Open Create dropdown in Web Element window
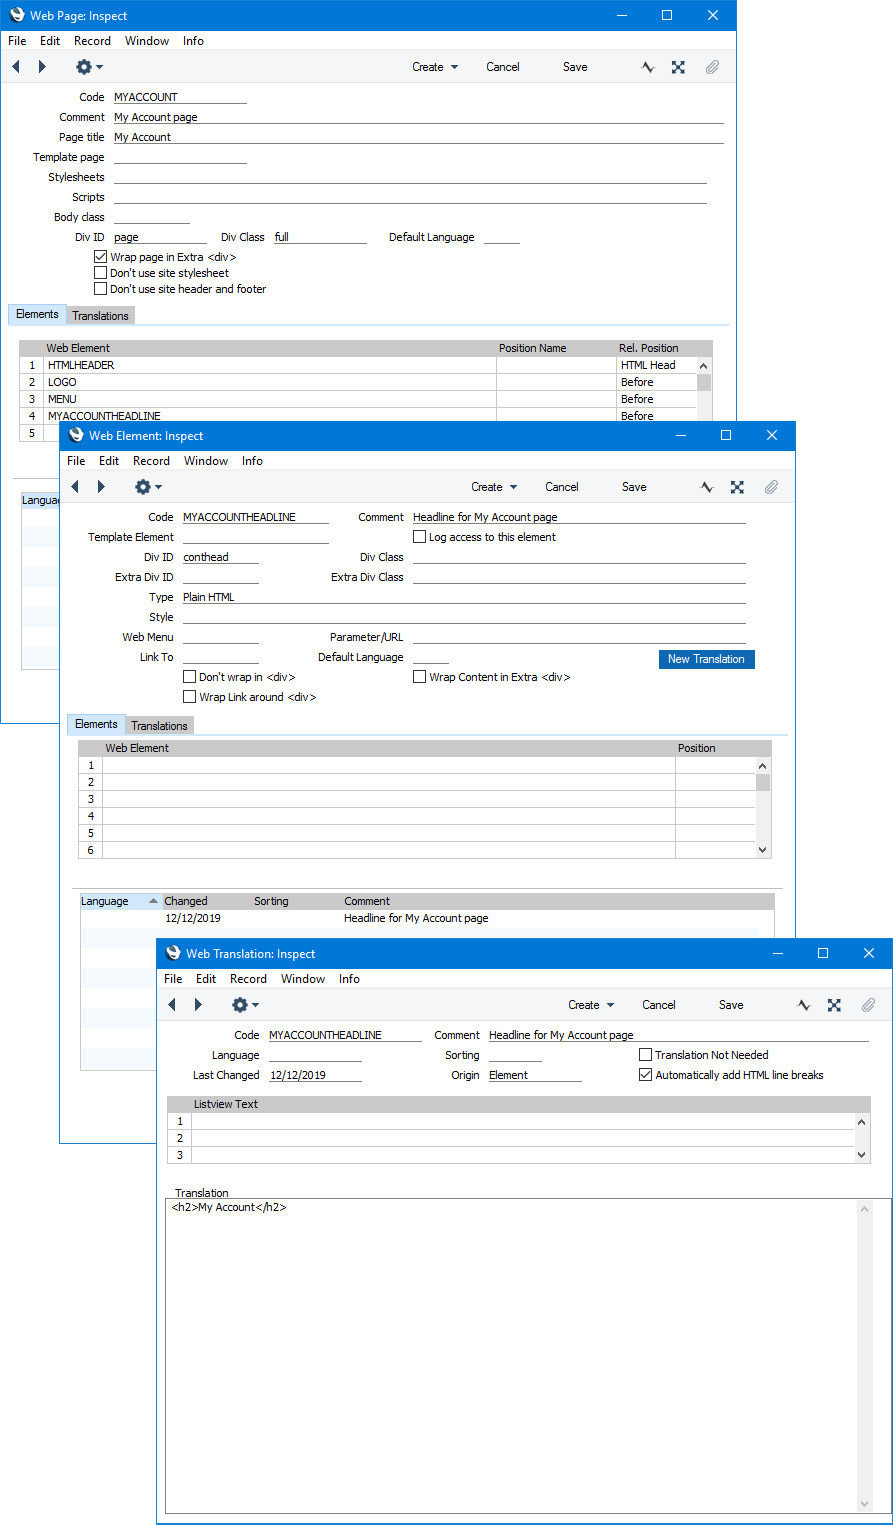 494,487
